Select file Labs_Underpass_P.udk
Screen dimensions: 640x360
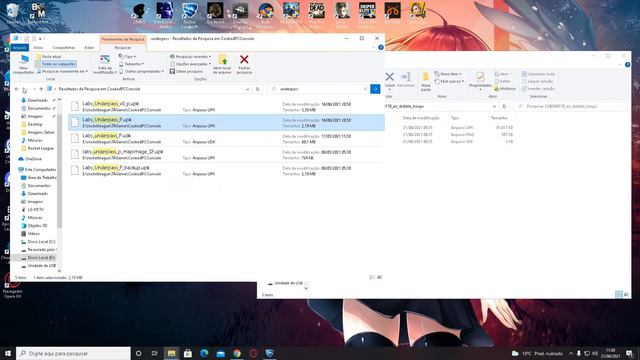click(x=226, y=138)
